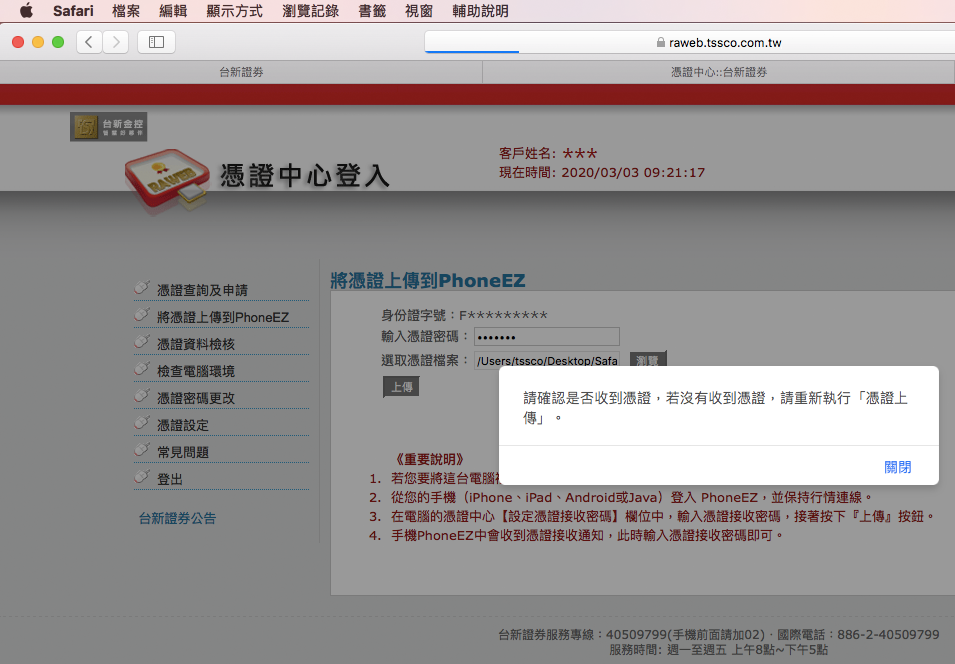Click the 憑證中心登入 title text
The width and height of the screenshot is (955, 664).
[x=305, y=175]
